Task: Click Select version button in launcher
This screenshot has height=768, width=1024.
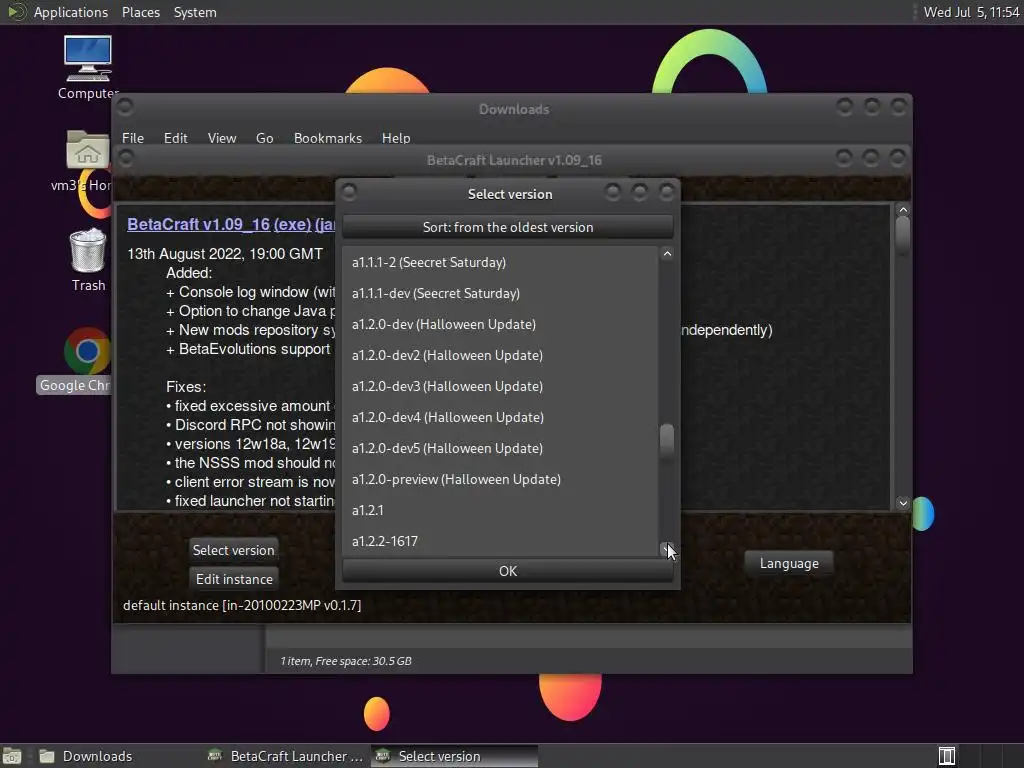Action: point(233,550)
